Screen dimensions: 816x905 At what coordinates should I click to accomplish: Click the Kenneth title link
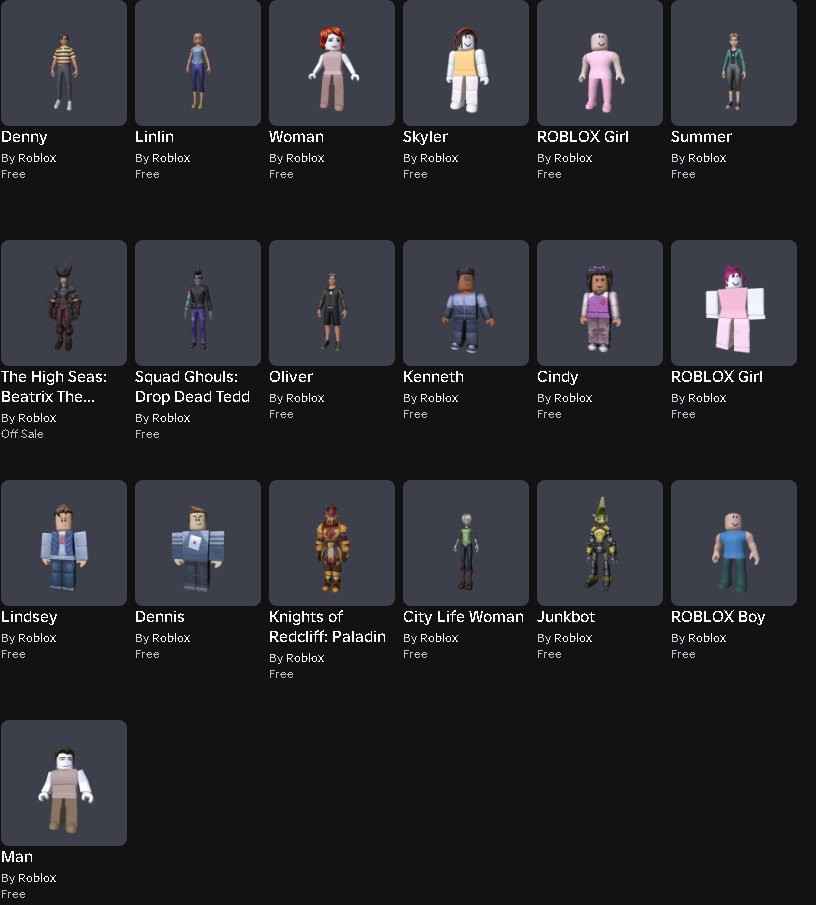coord(433,377)
